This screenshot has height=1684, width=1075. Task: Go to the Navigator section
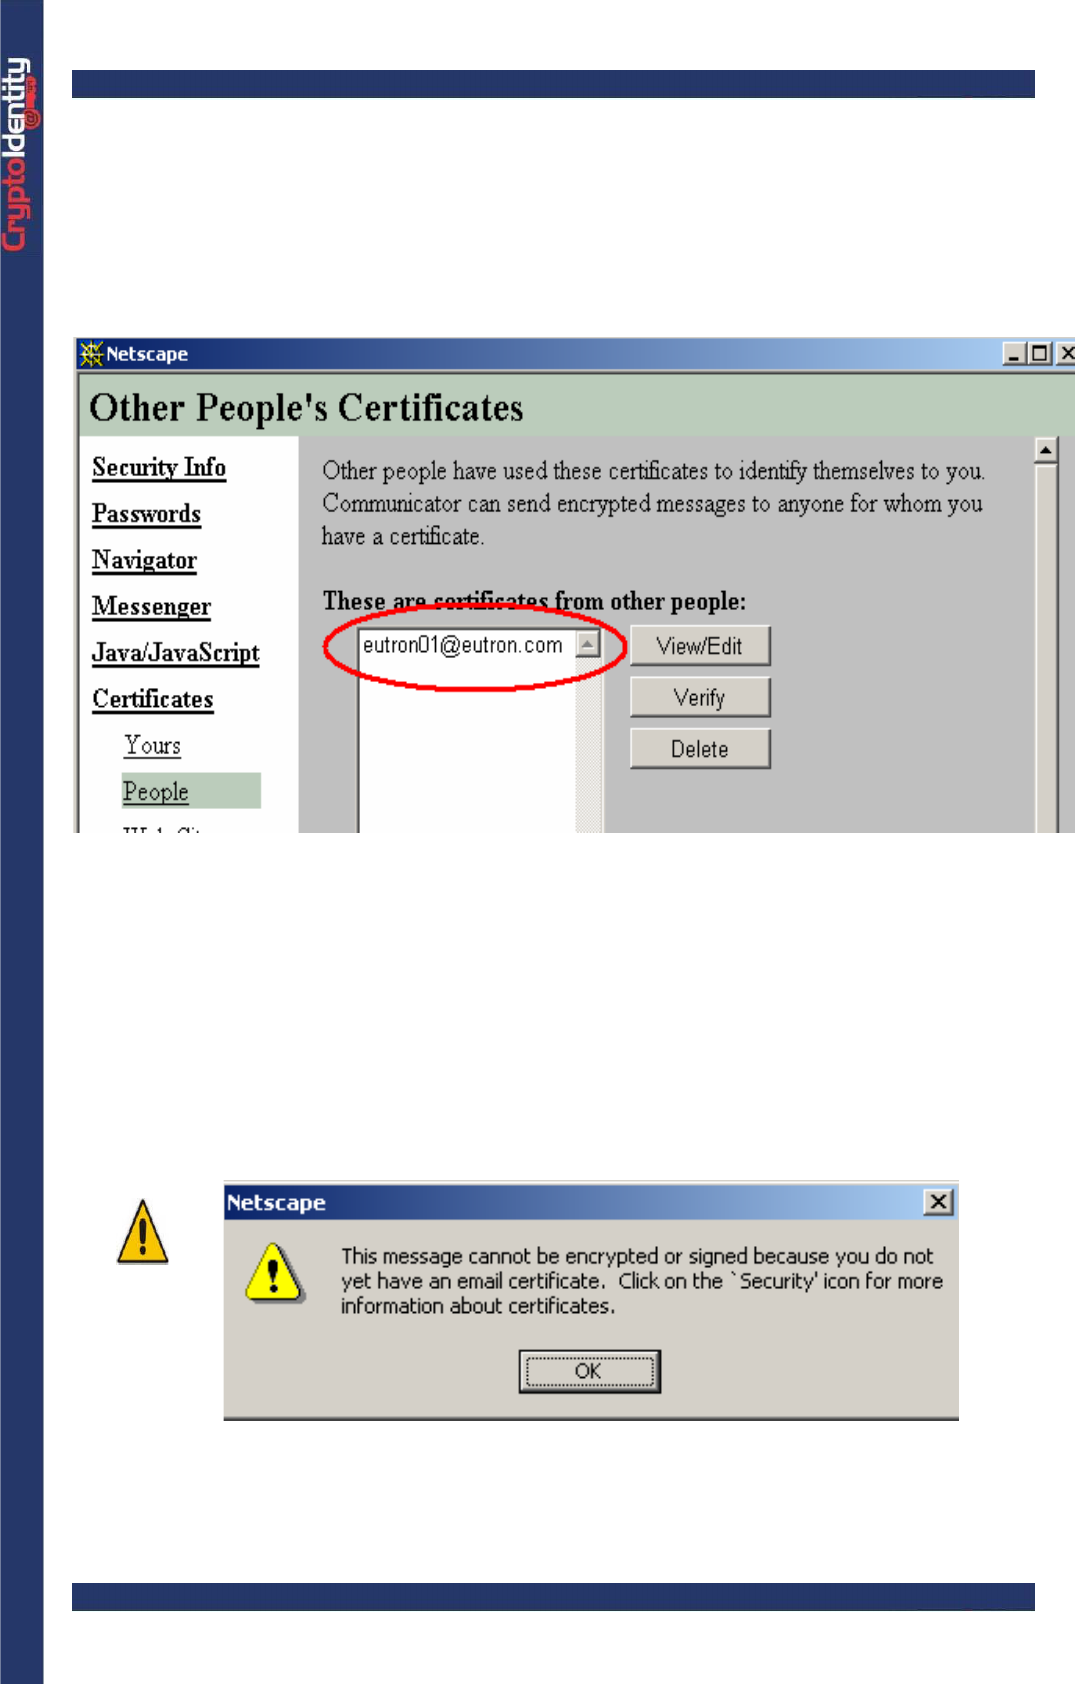click(x=145, y=560)
